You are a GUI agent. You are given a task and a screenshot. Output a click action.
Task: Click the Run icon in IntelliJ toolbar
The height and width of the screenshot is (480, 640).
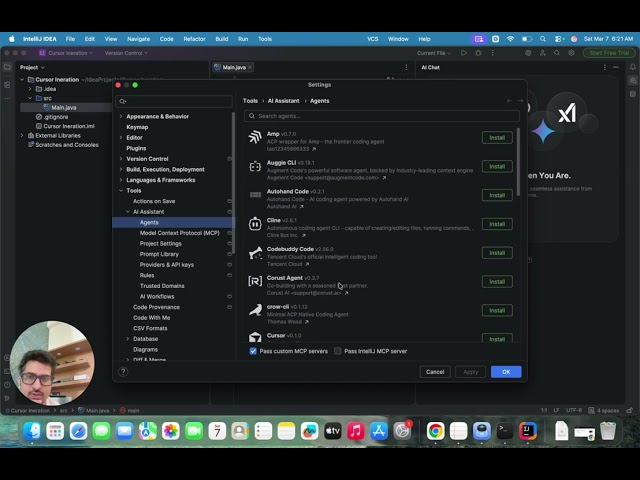464,53
